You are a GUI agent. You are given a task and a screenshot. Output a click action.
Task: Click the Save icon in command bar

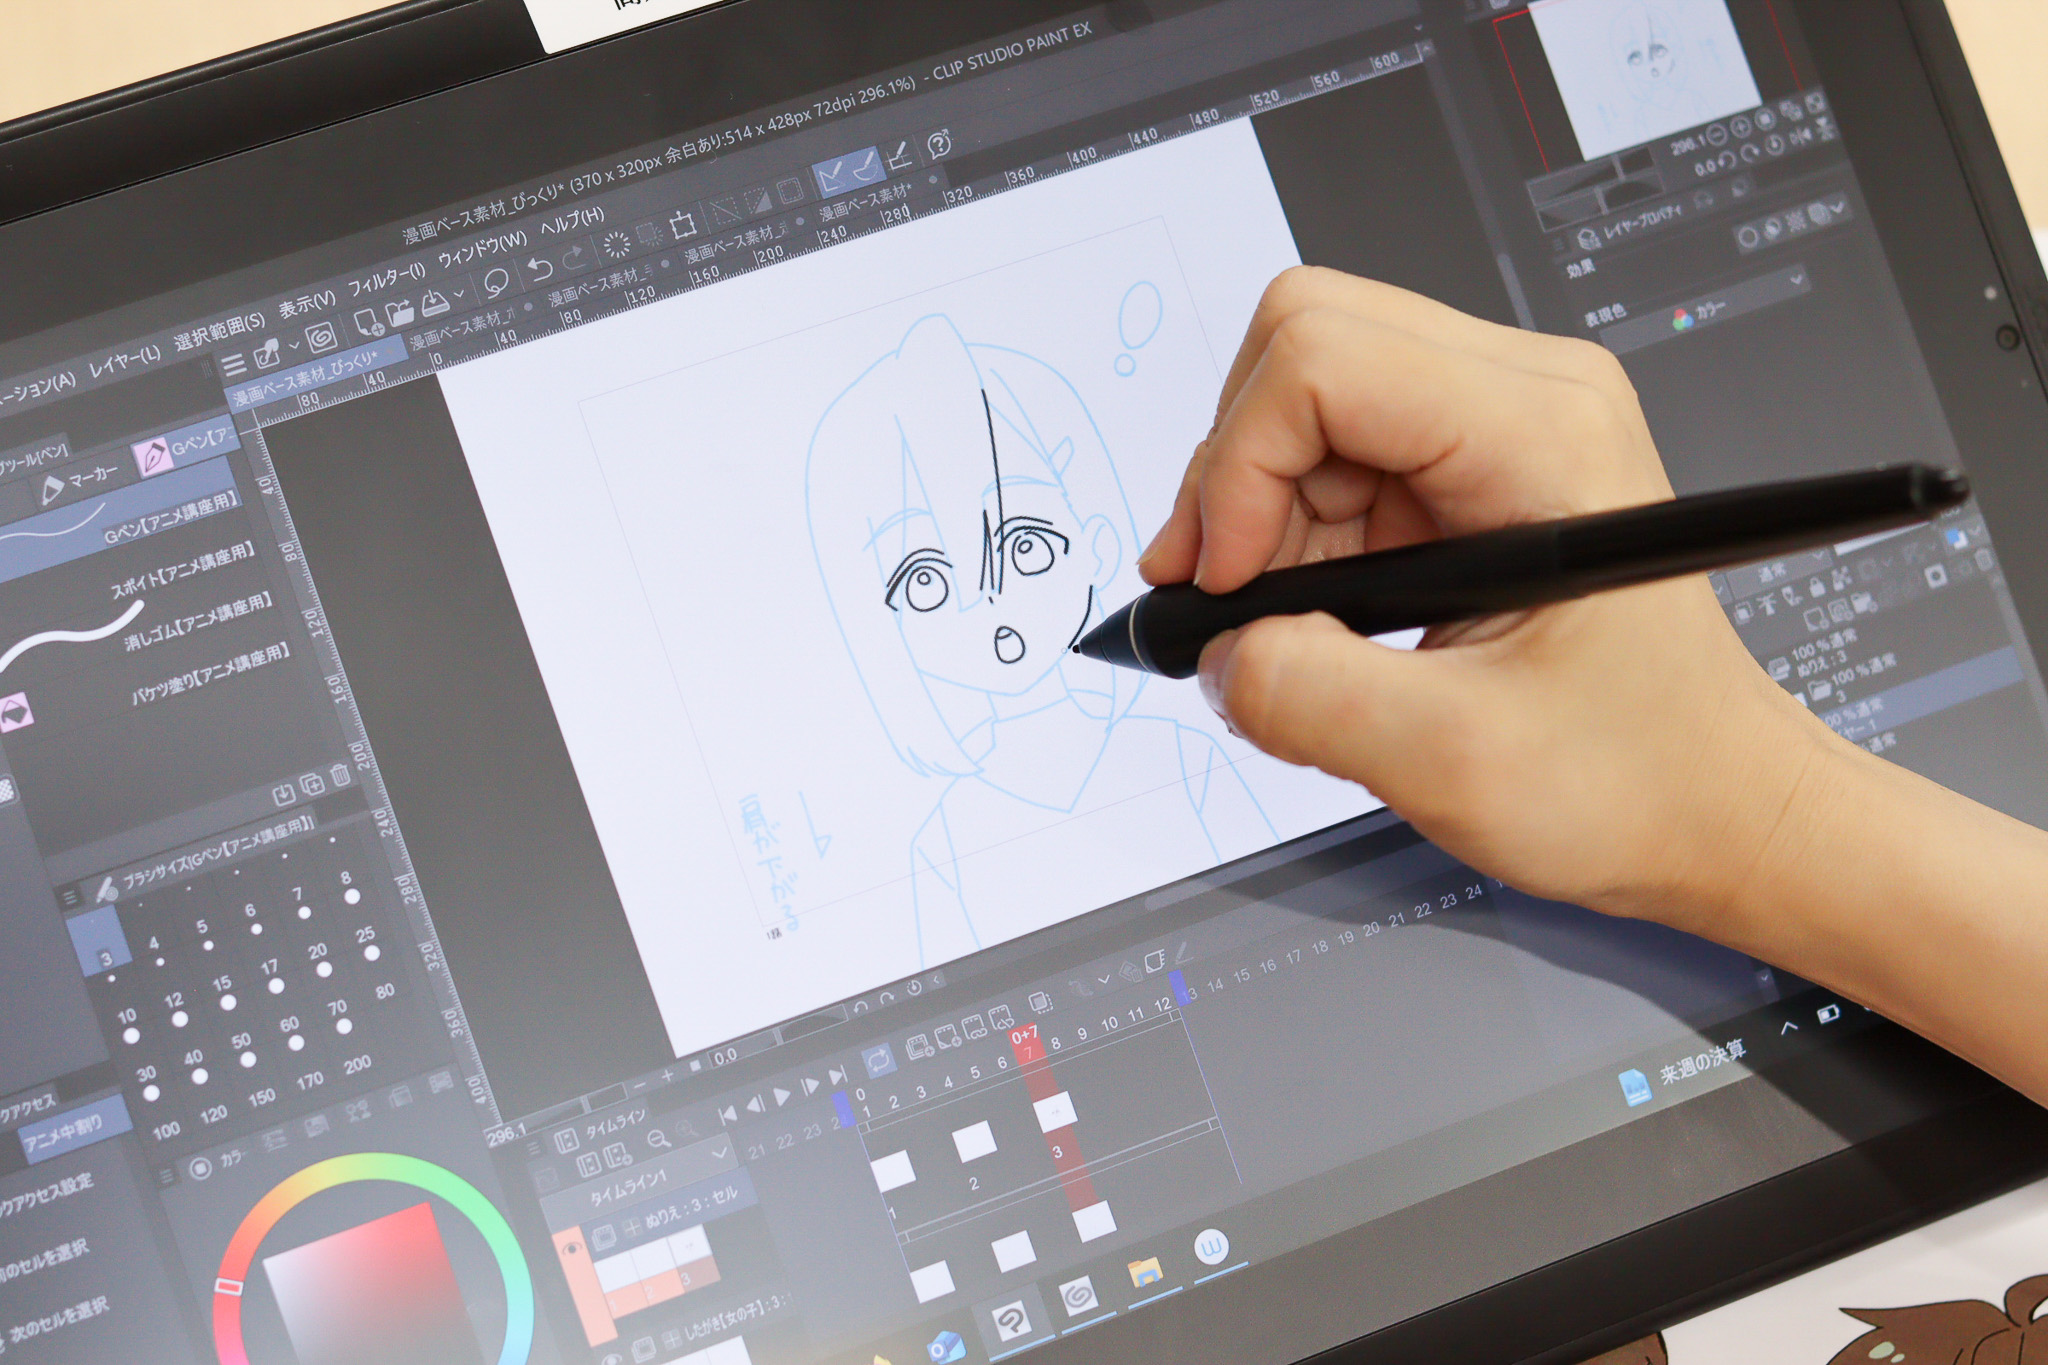434,303
